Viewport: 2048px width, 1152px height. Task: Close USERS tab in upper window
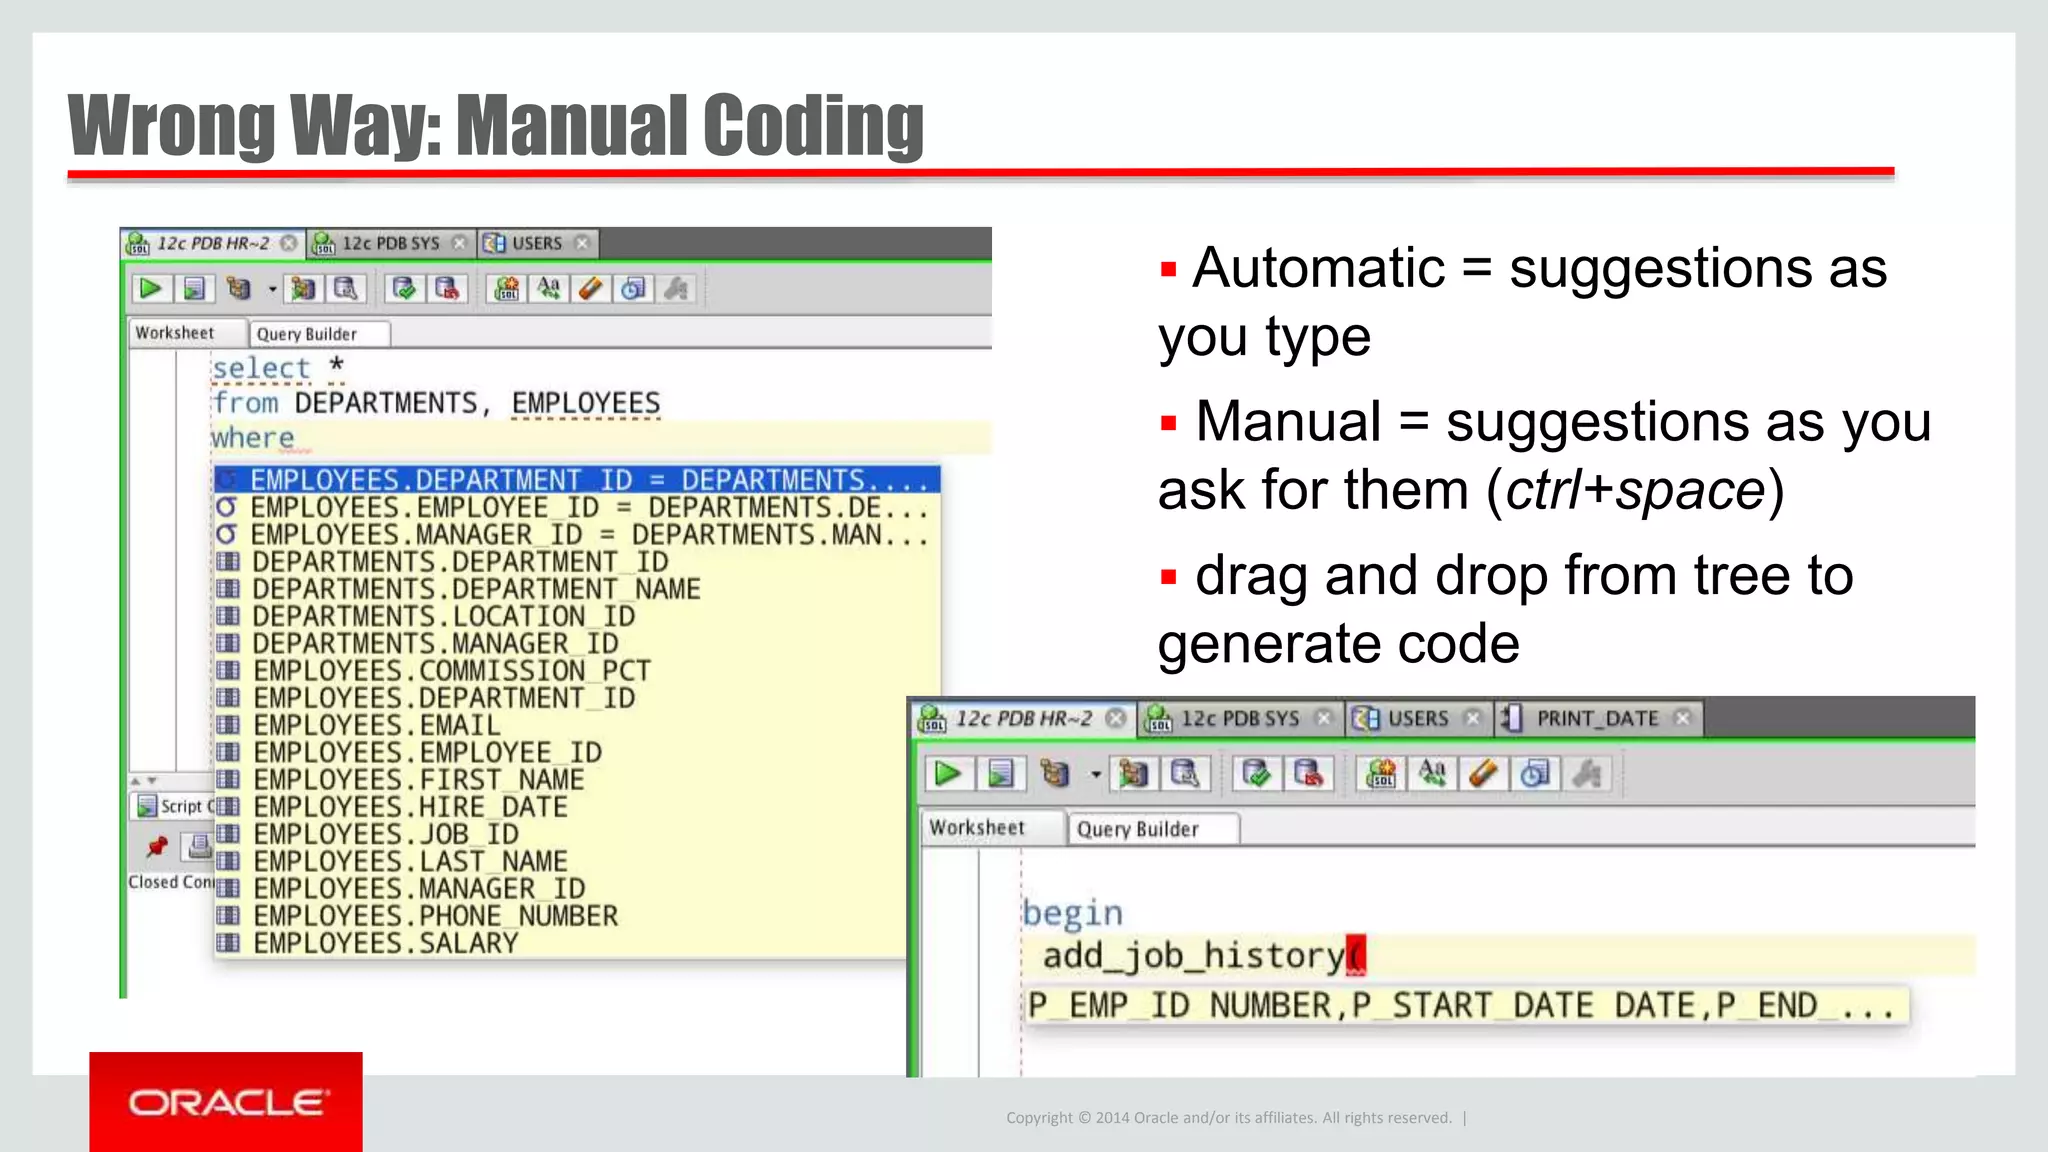[x=582, y=243]
